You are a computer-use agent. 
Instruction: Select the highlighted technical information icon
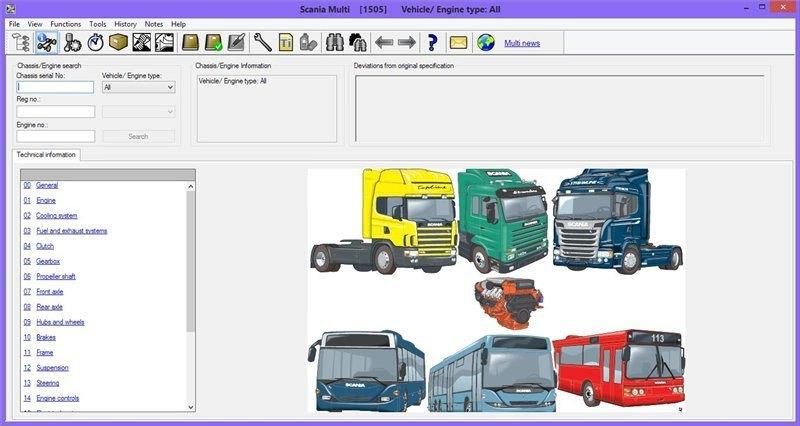[46, 43]
